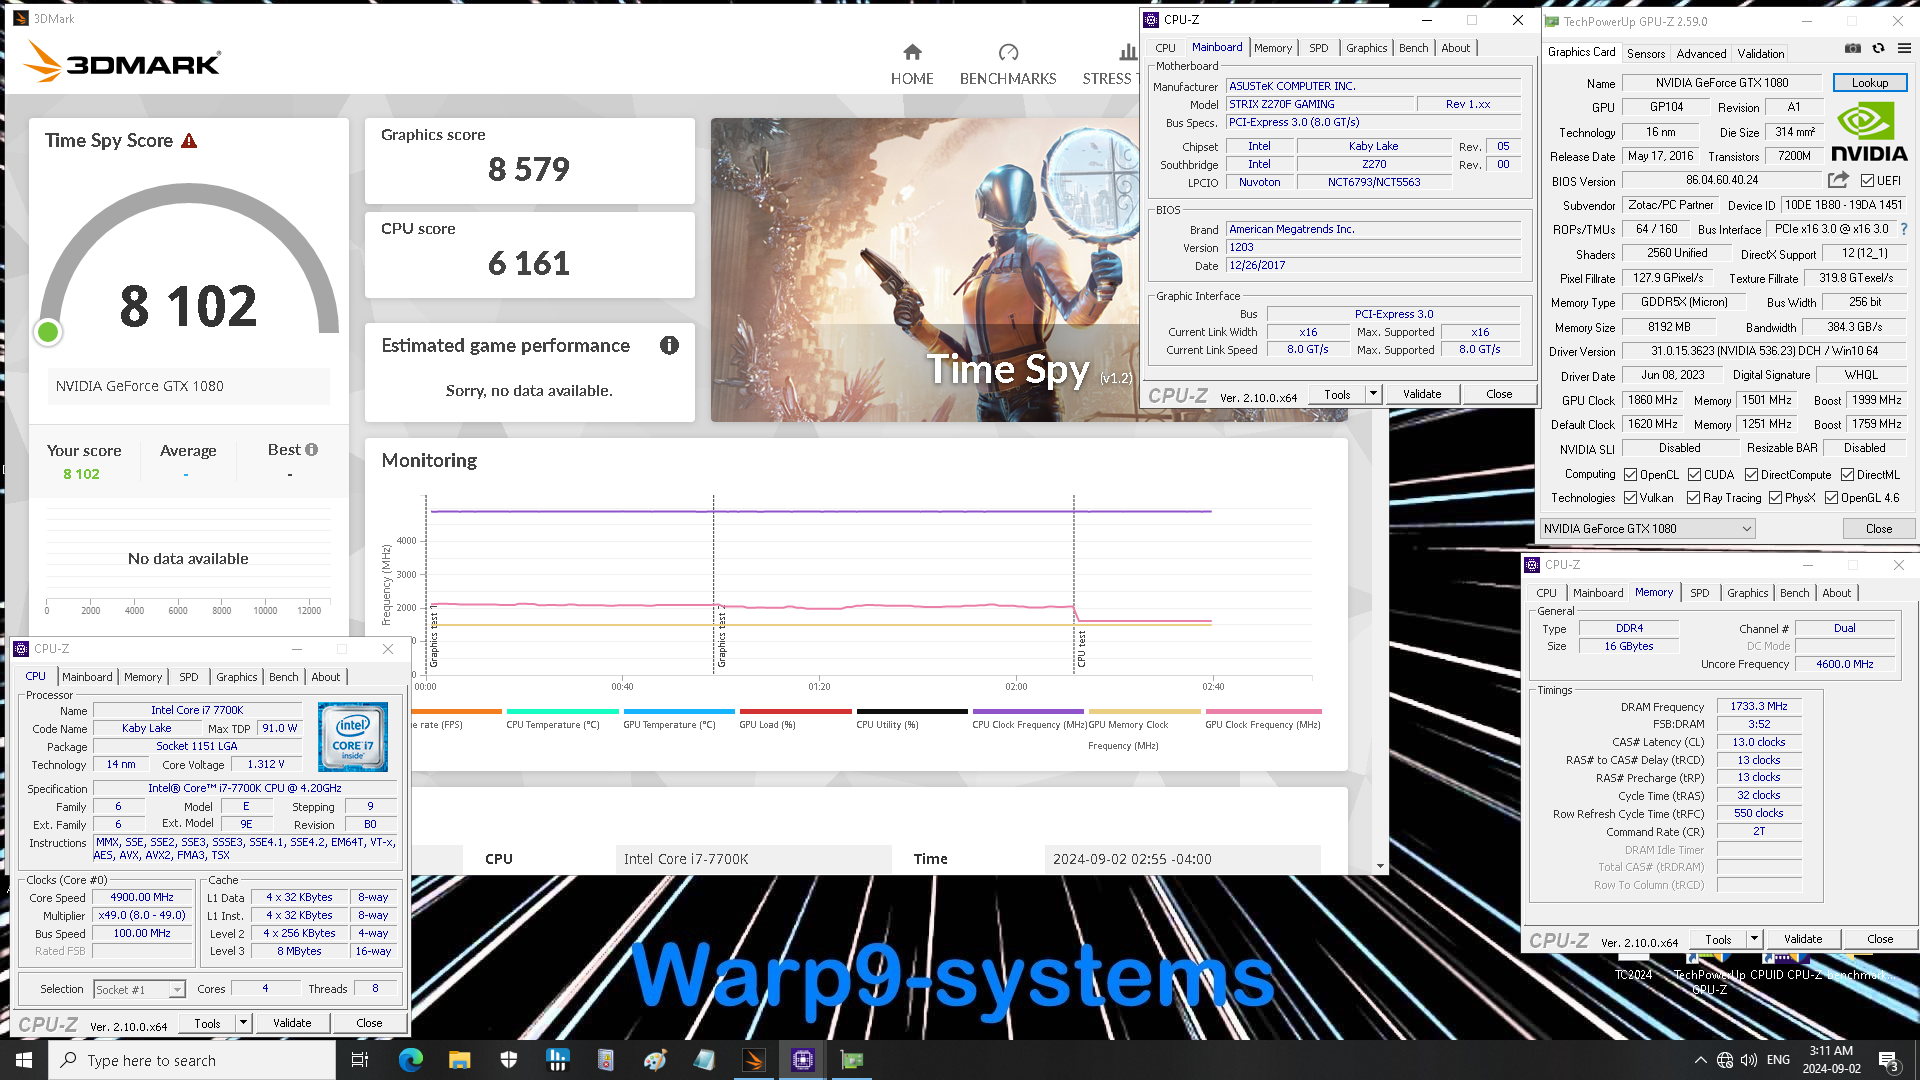Viewport: 1920px width, 1080px height.
Task: Click the GPU Load red legend bar
Action: click(x=795, y=712)
